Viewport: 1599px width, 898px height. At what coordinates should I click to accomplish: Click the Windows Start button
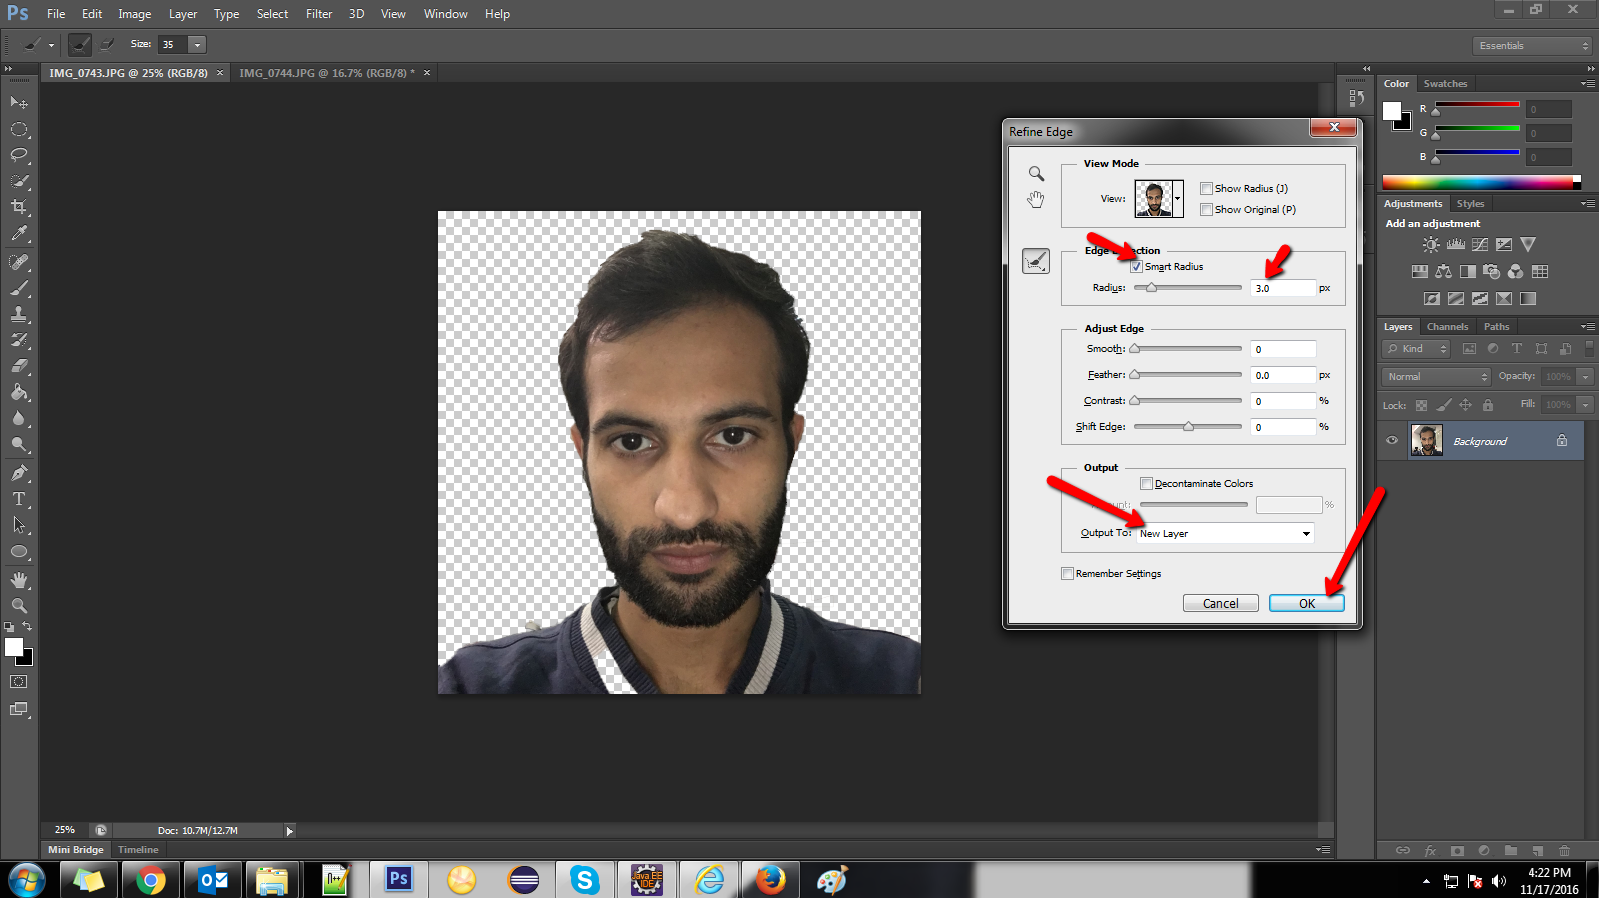pyautogui.click(x=27, y=880)
